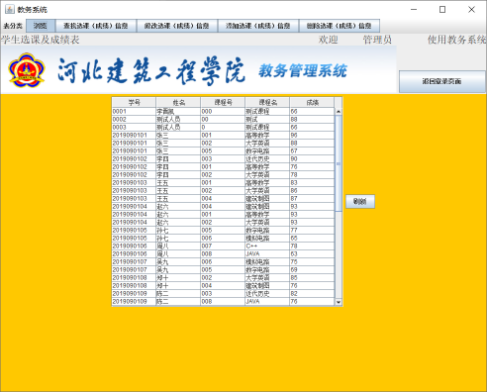The image size is (488, 392).
Task: Click course number 000 in row 0001
Action: coord(223,111)
